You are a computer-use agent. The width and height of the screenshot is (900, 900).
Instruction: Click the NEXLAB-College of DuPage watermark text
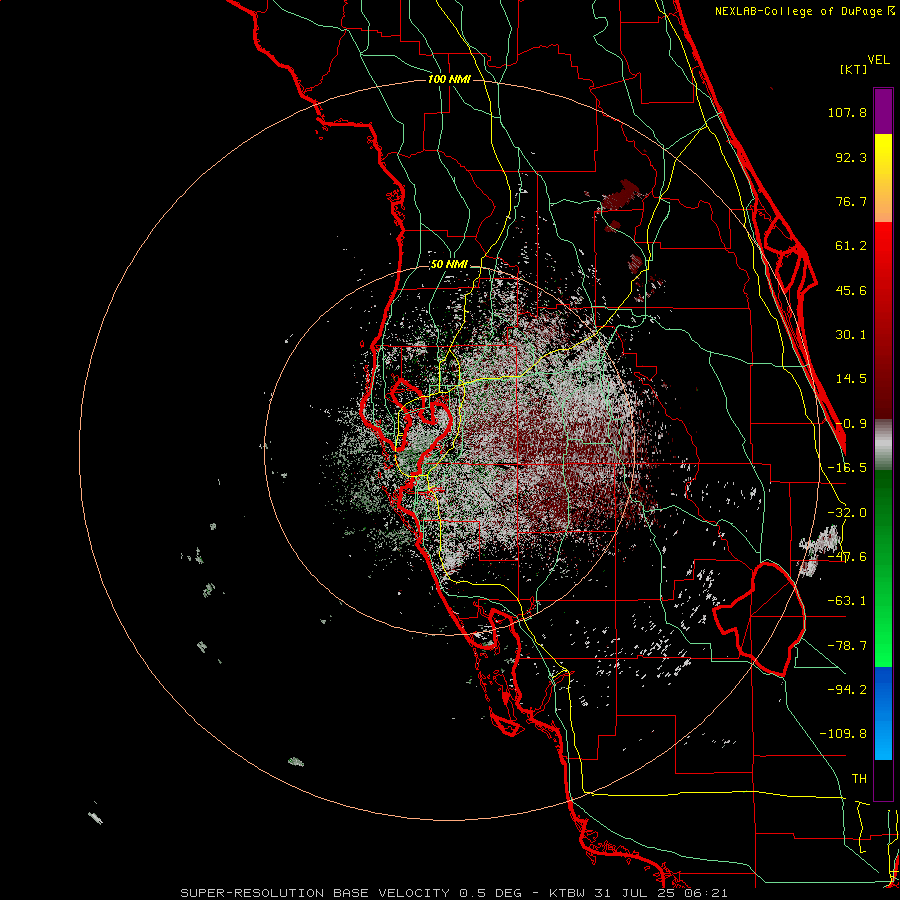[804, 11]
